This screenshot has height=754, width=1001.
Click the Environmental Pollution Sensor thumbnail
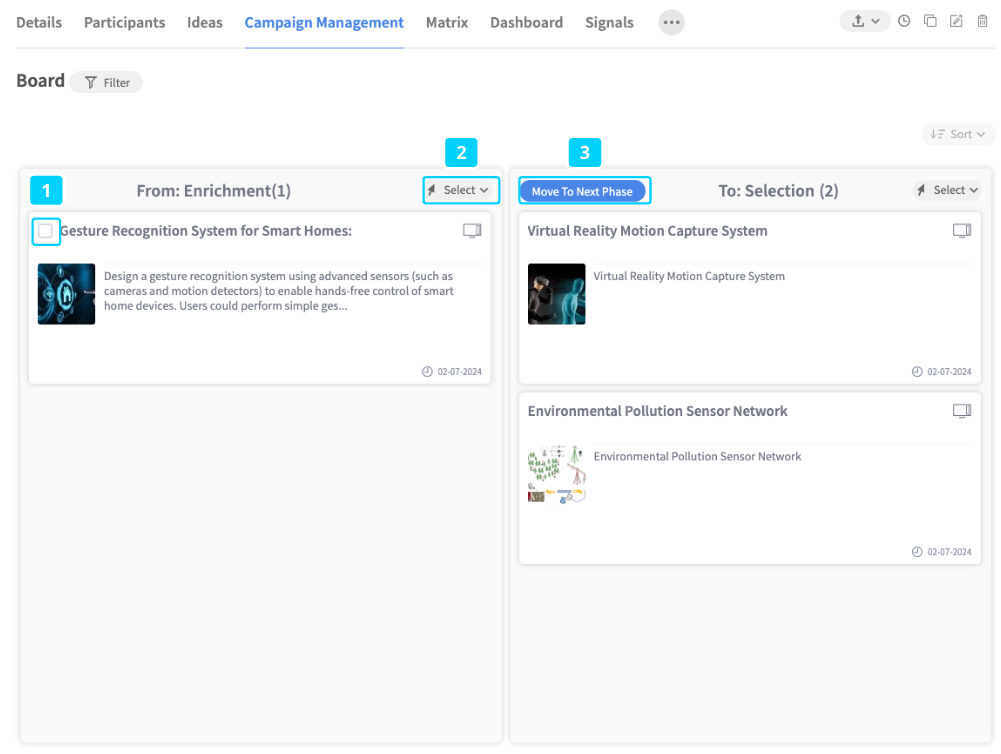(x=557, y=474)
